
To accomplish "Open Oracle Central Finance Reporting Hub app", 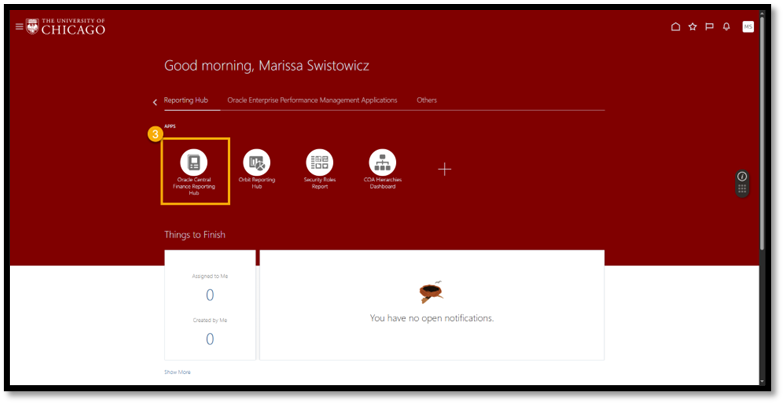I will coord(194,172).
